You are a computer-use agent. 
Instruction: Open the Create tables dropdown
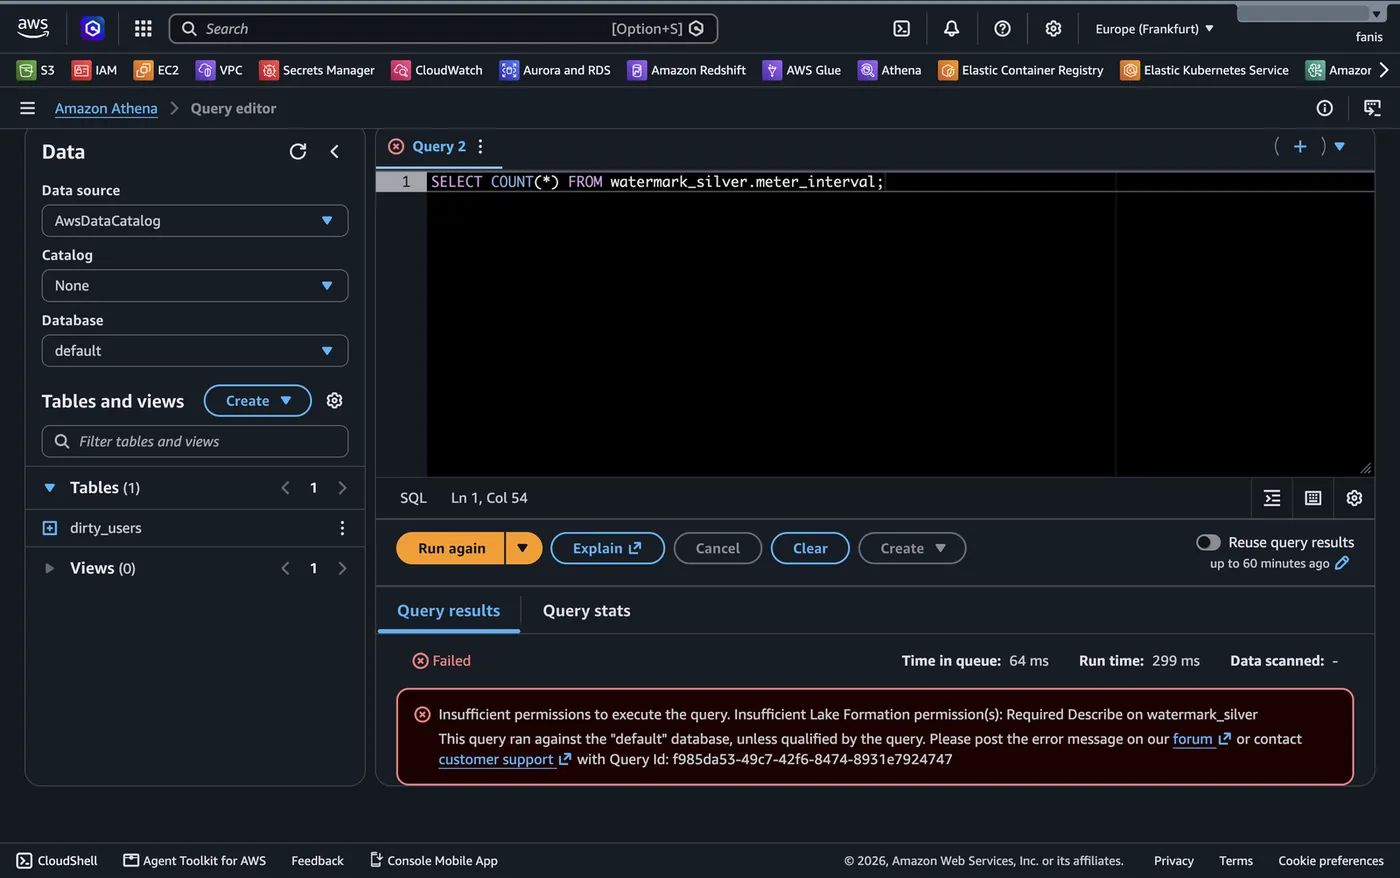[258, 401]
